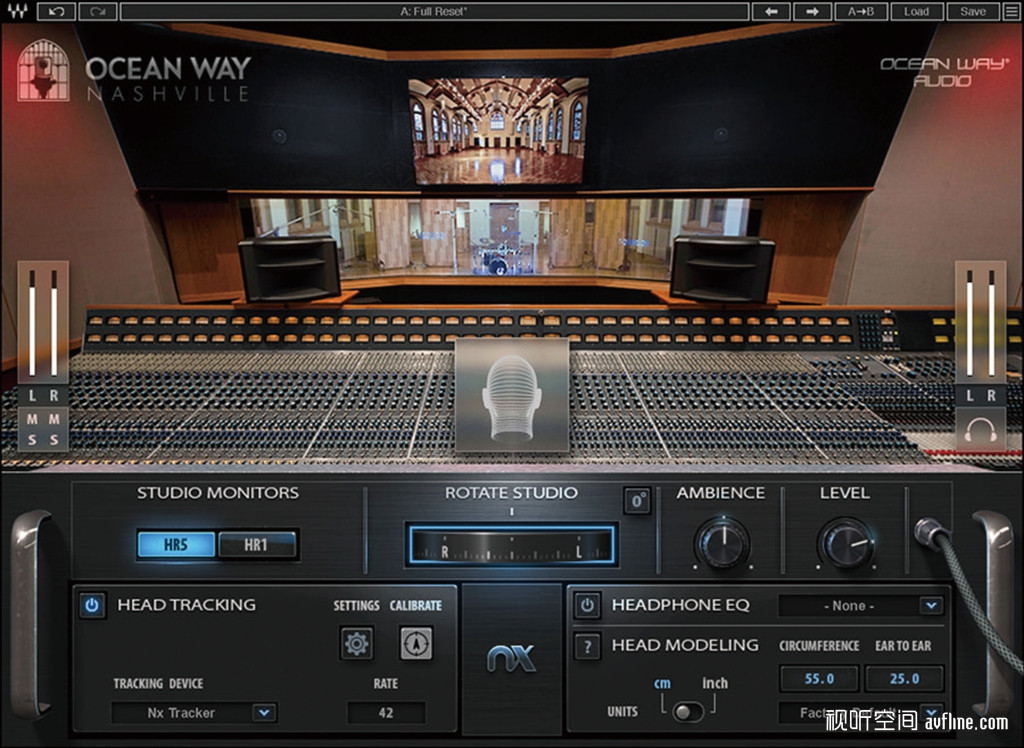Click the studio hall monitor screen
This screenshot has height=748, width=1024.
[x=498, y=131]
